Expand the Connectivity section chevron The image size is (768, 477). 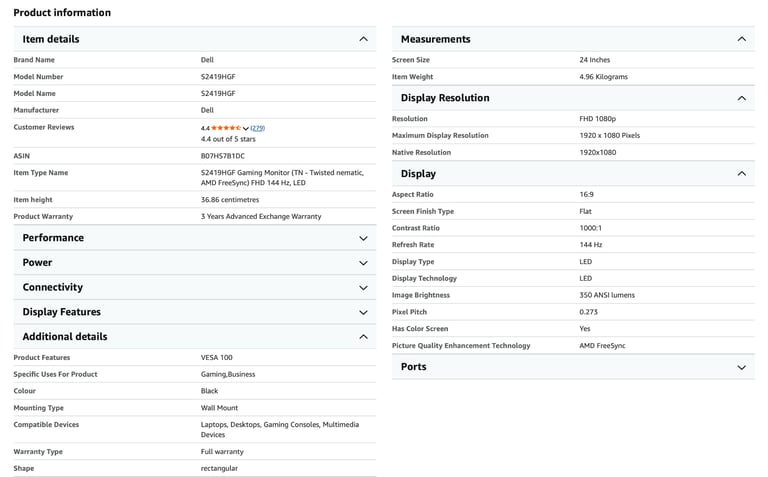coord(363,287)
